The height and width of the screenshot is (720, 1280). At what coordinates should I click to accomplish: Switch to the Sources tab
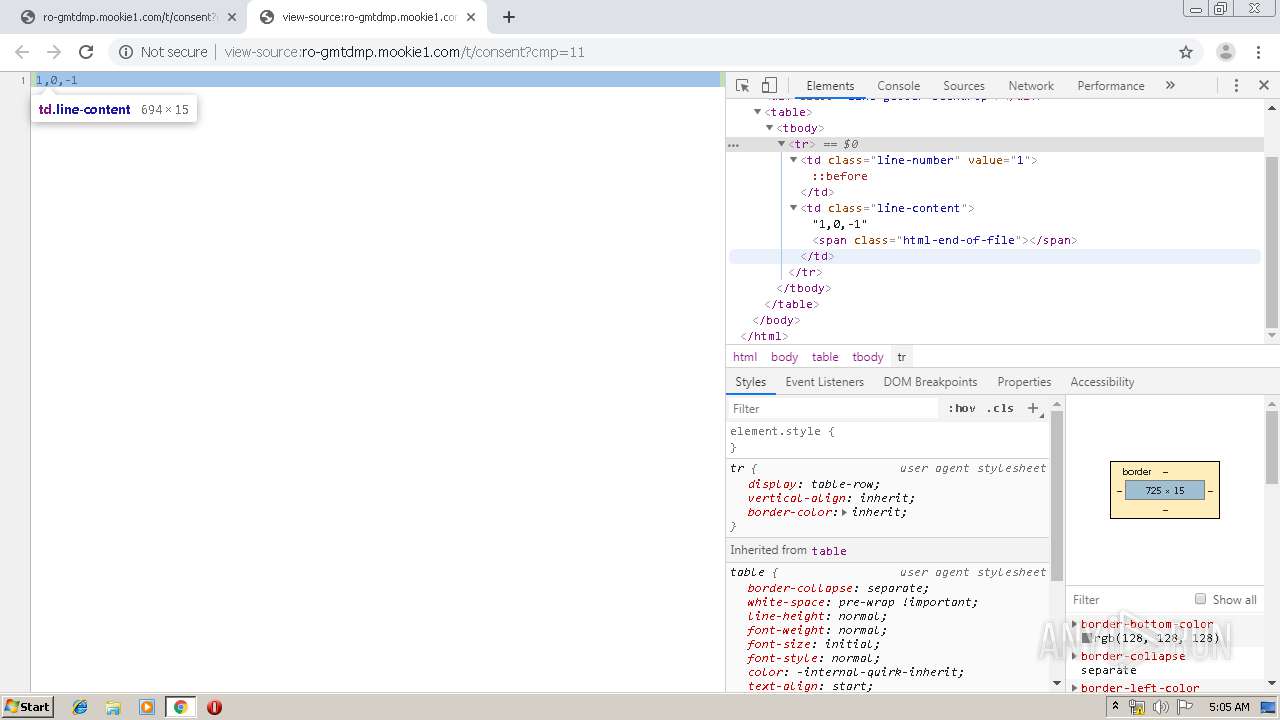pyautogui.click(x=964, y=86)
